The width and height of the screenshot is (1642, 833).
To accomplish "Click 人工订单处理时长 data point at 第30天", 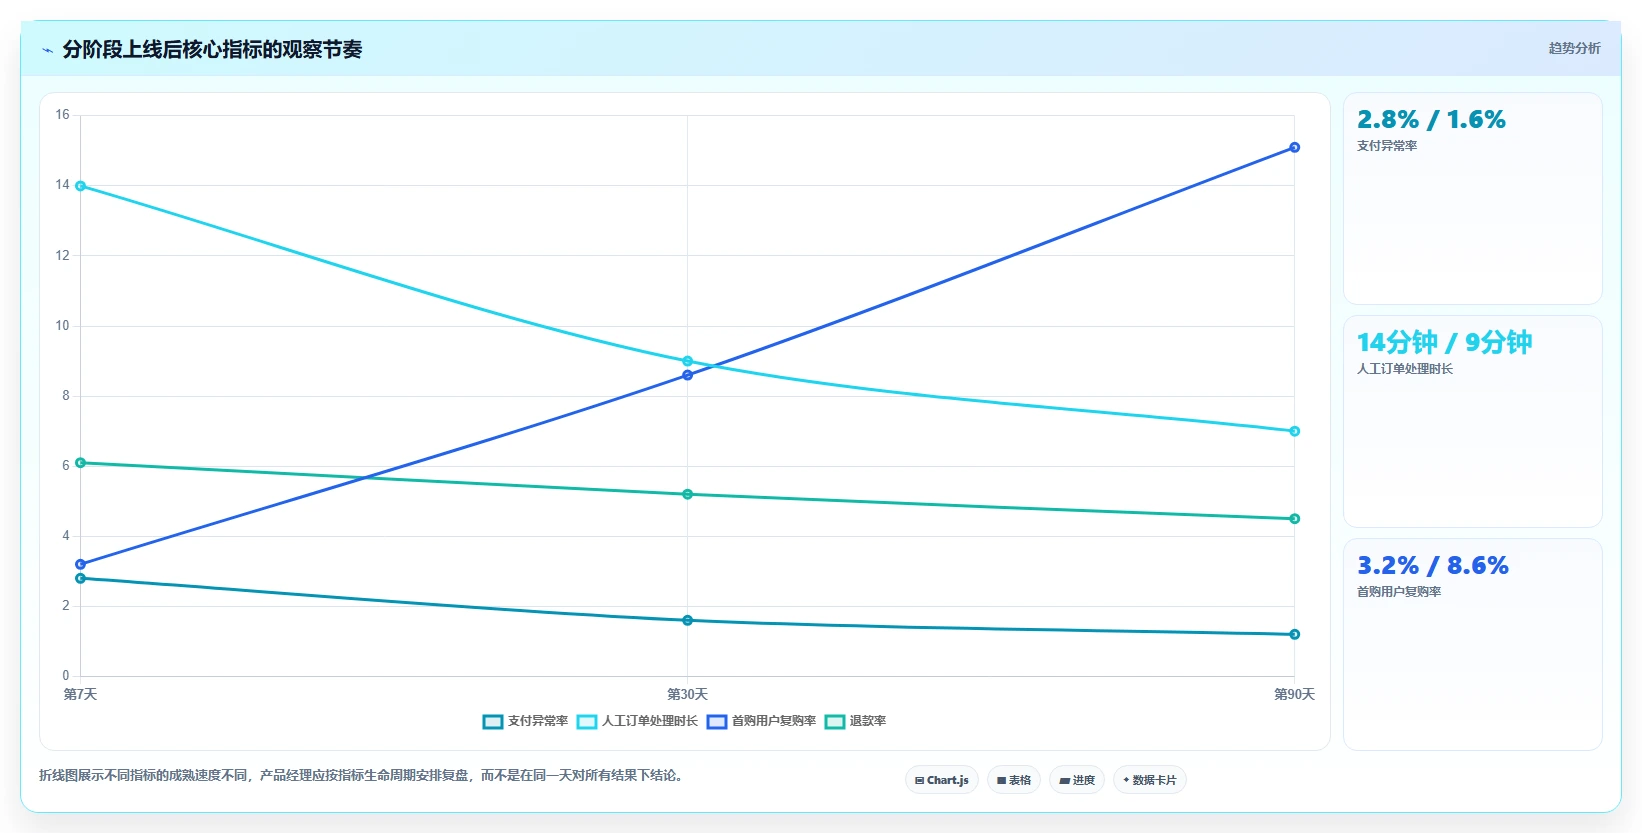I will (687, 361).
